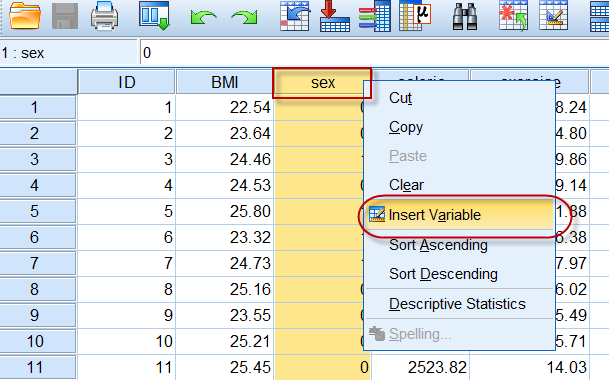Print using the printer icon
609x380 pixels.
click(104, 16)
